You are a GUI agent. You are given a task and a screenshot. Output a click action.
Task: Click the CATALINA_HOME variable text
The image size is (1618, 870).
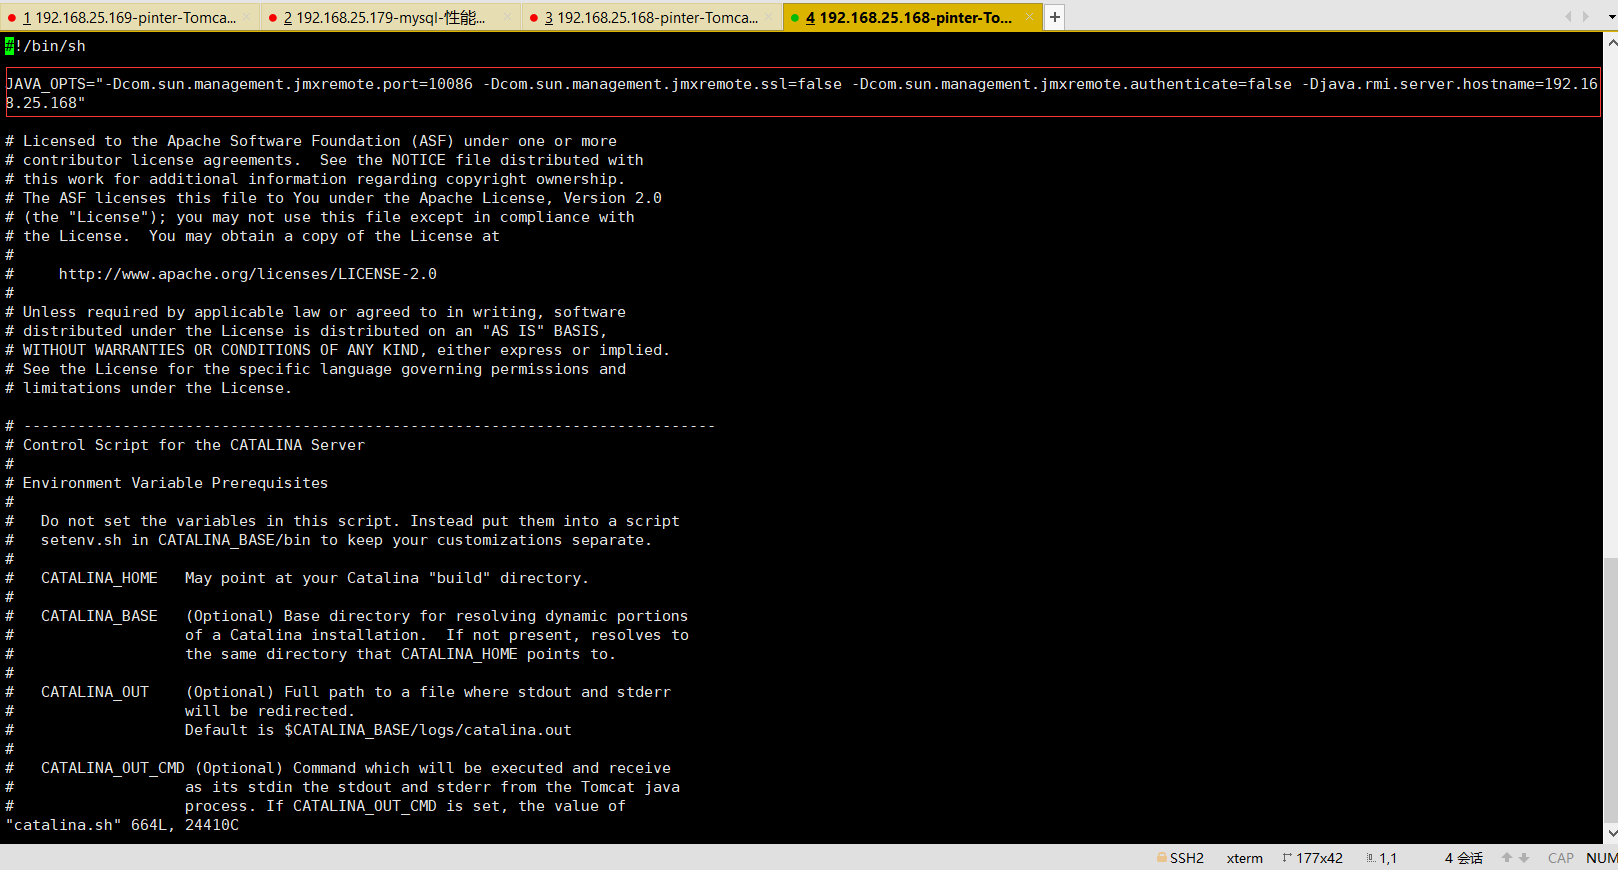(x=99, y=578)
